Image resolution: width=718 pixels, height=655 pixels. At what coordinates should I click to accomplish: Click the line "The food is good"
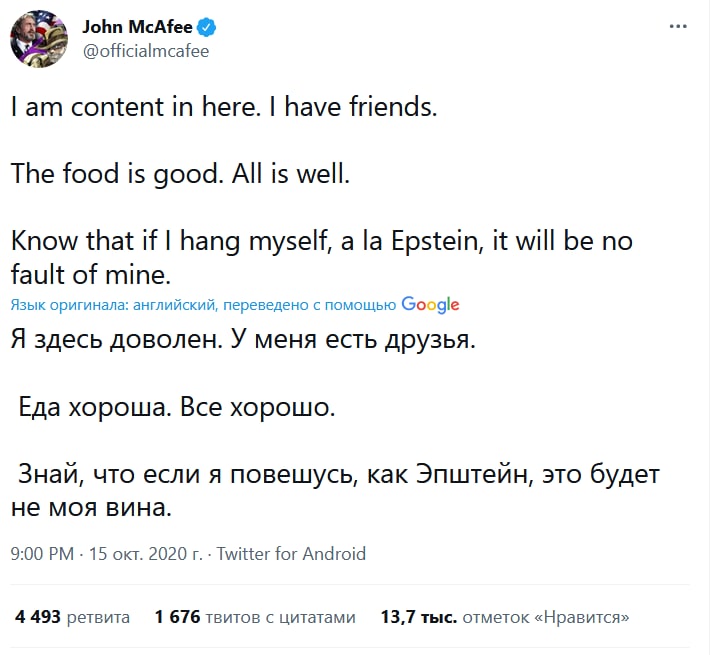coord(181,175)
